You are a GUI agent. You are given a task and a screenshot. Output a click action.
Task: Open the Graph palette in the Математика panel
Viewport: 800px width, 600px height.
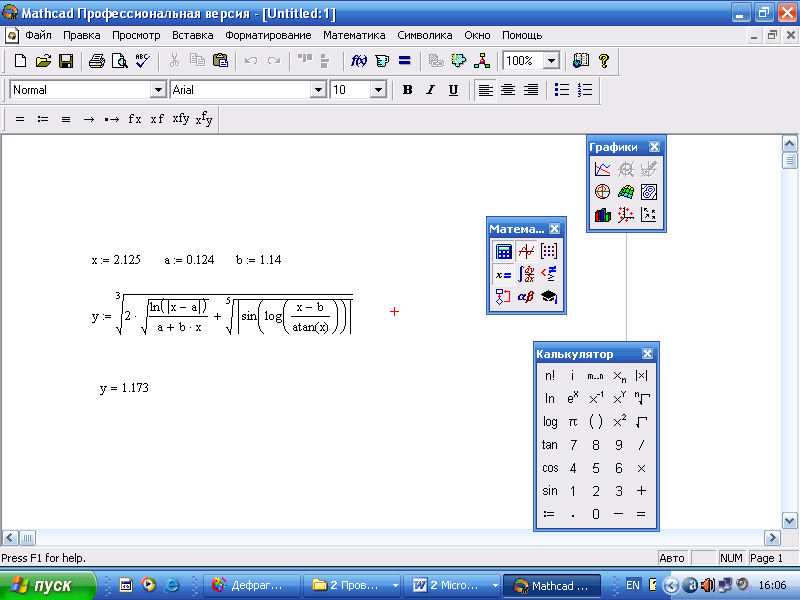[526, 251]
